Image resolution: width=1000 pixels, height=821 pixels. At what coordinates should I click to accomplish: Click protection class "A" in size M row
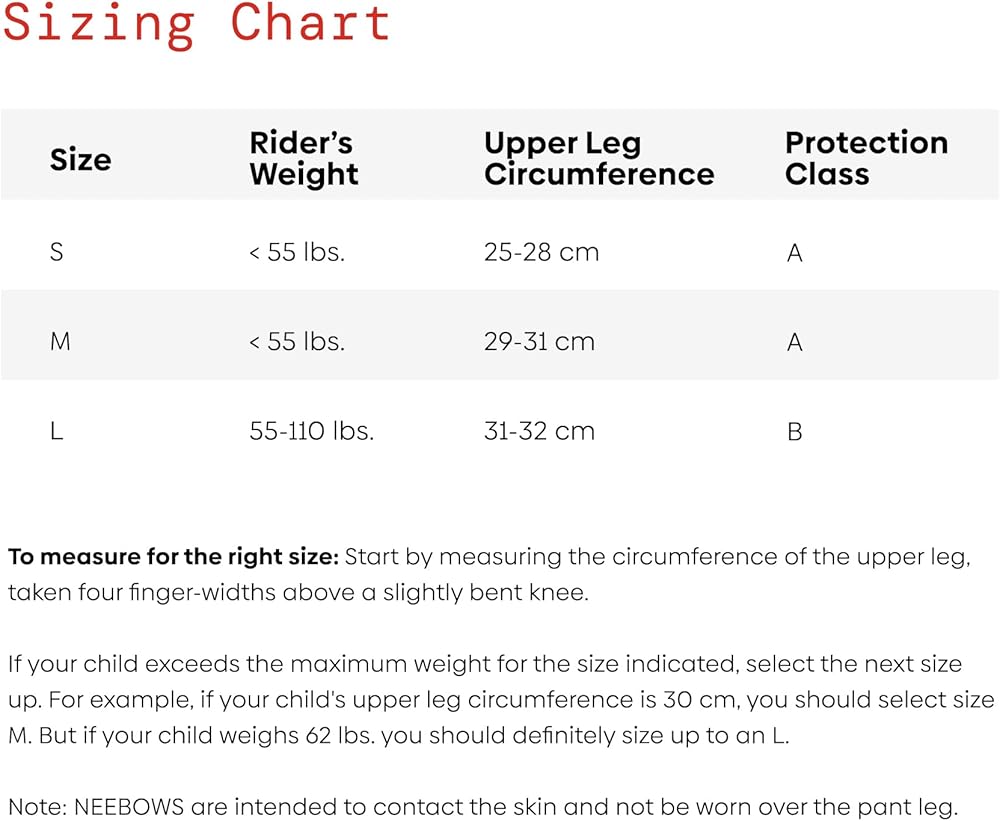(x=795, y=342)
